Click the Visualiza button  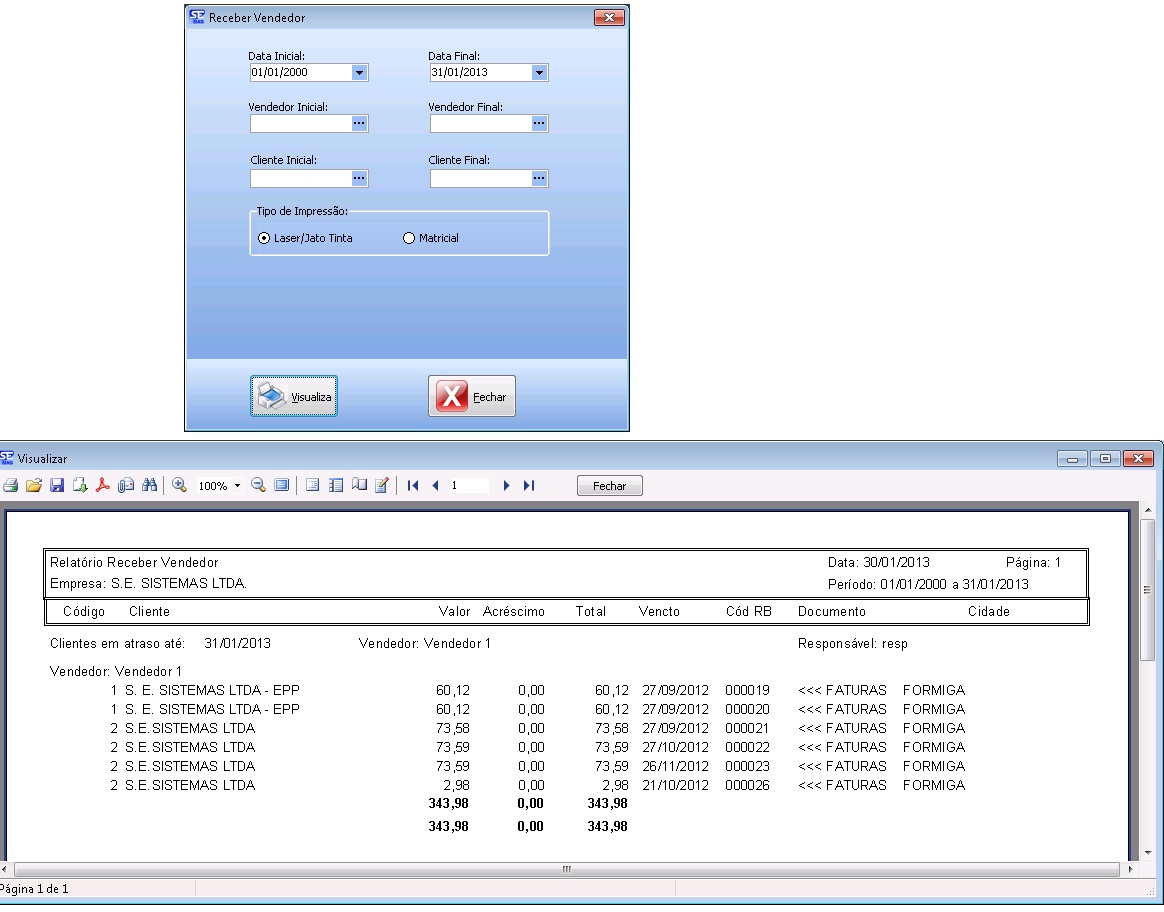[x=293, y=397]
